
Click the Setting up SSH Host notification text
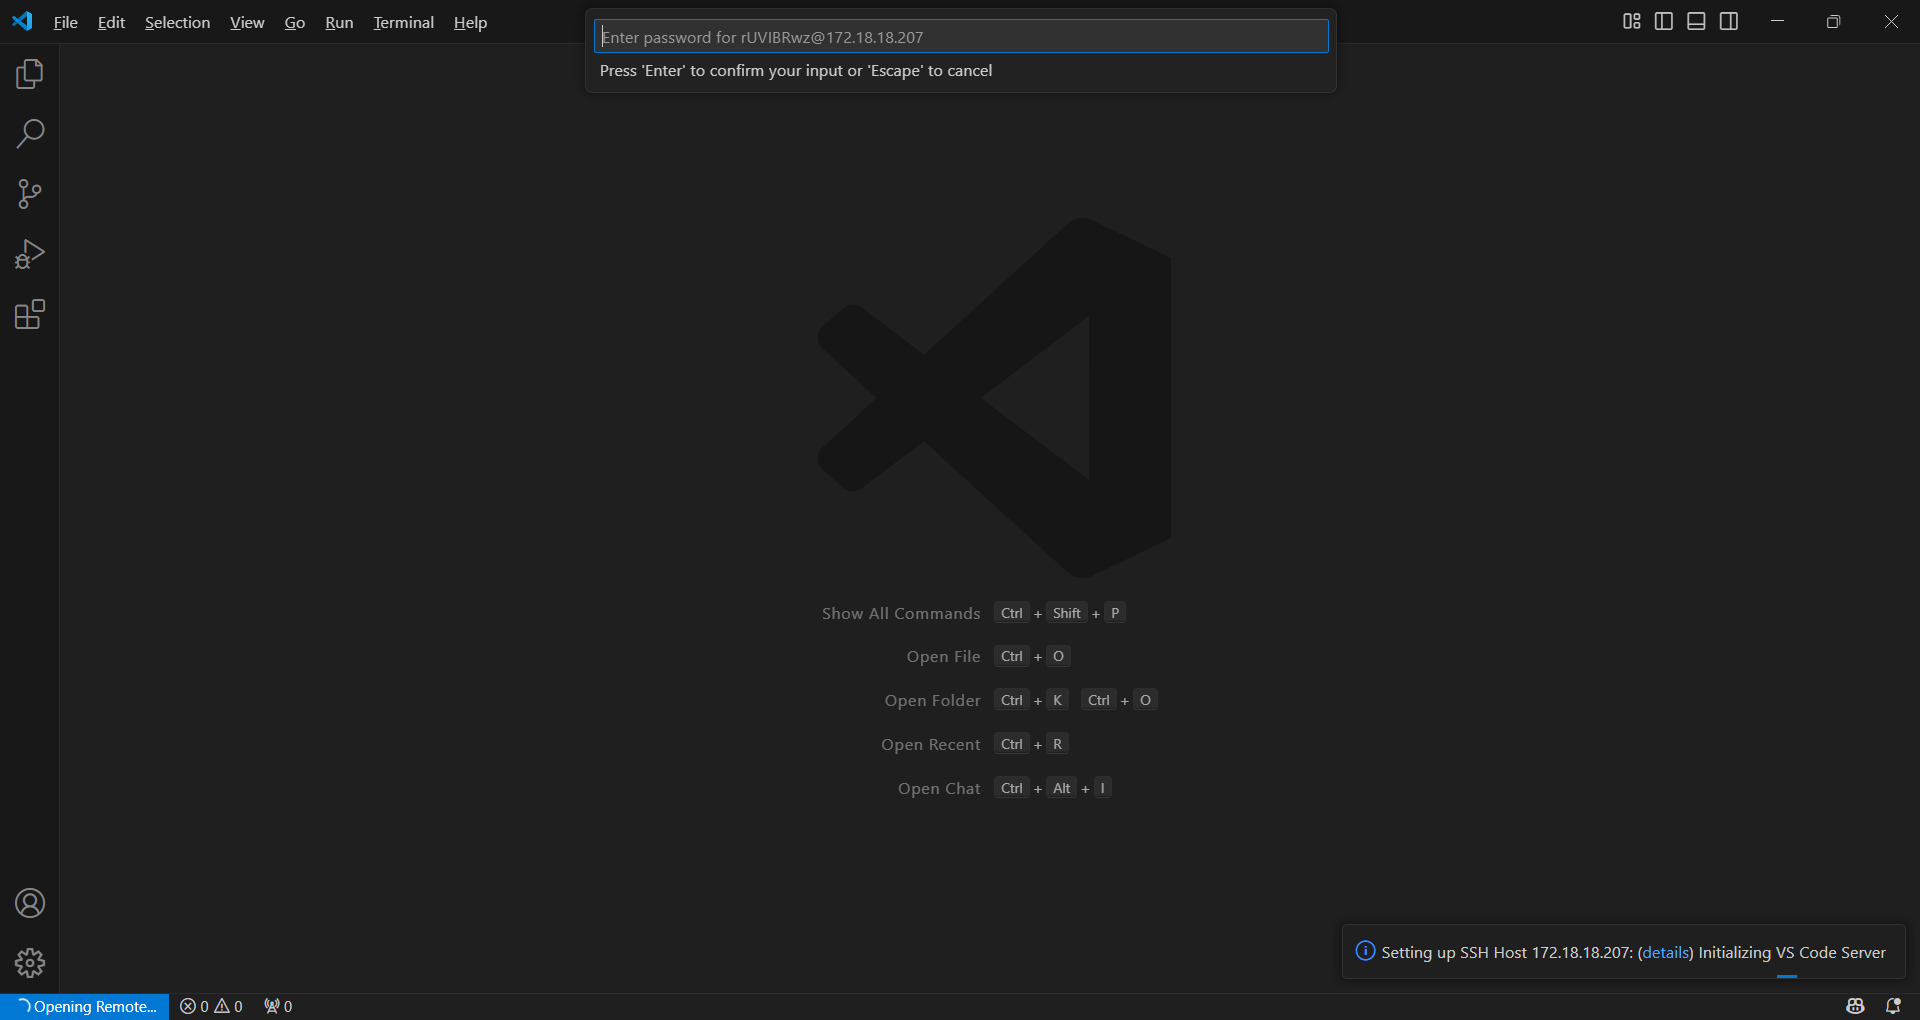coord(1633,952)
